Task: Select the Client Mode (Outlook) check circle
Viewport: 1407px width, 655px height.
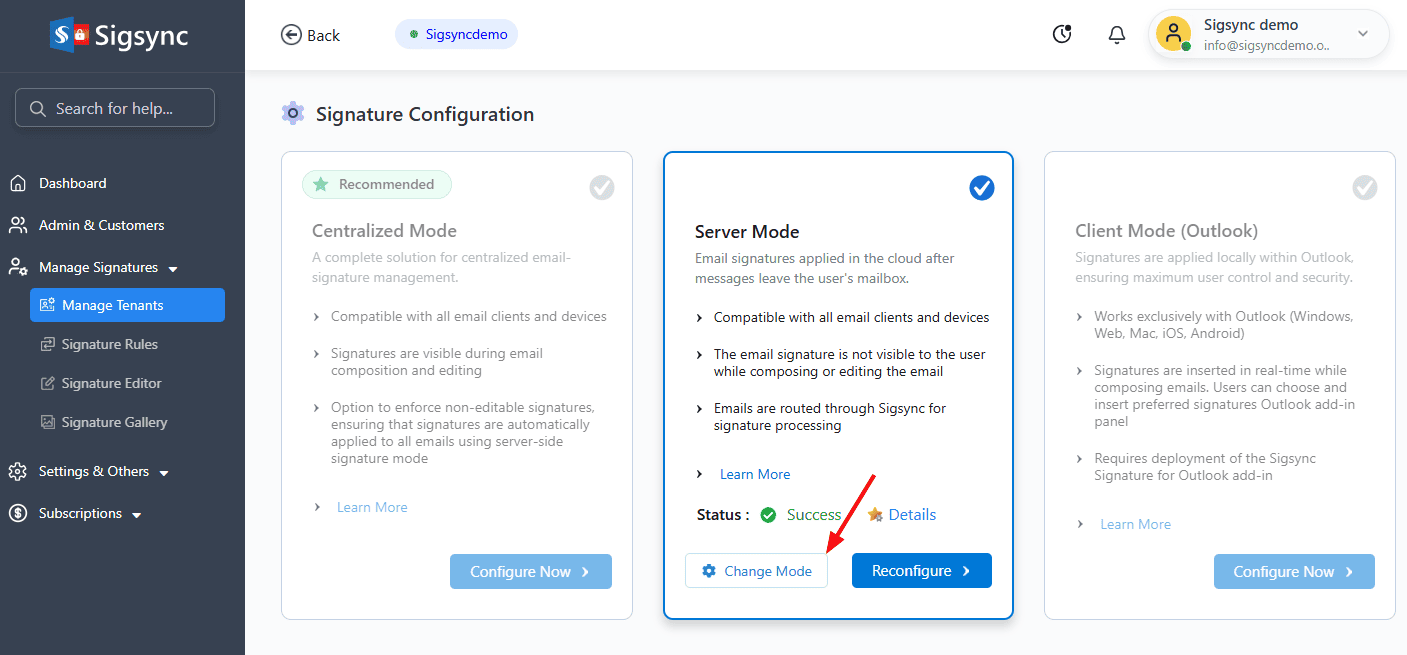Action: [x=1364, y=187]
